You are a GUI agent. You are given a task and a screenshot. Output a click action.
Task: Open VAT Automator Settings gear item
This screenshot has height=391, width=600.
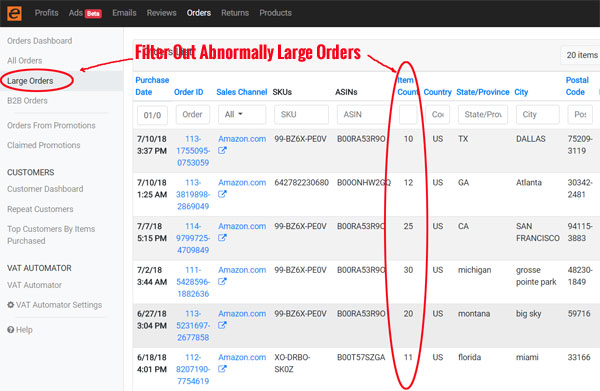click(55, 305)
